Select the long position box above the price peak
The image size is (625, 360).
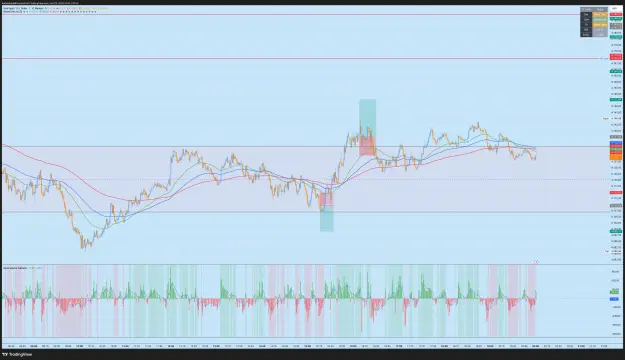click(368, 127)
